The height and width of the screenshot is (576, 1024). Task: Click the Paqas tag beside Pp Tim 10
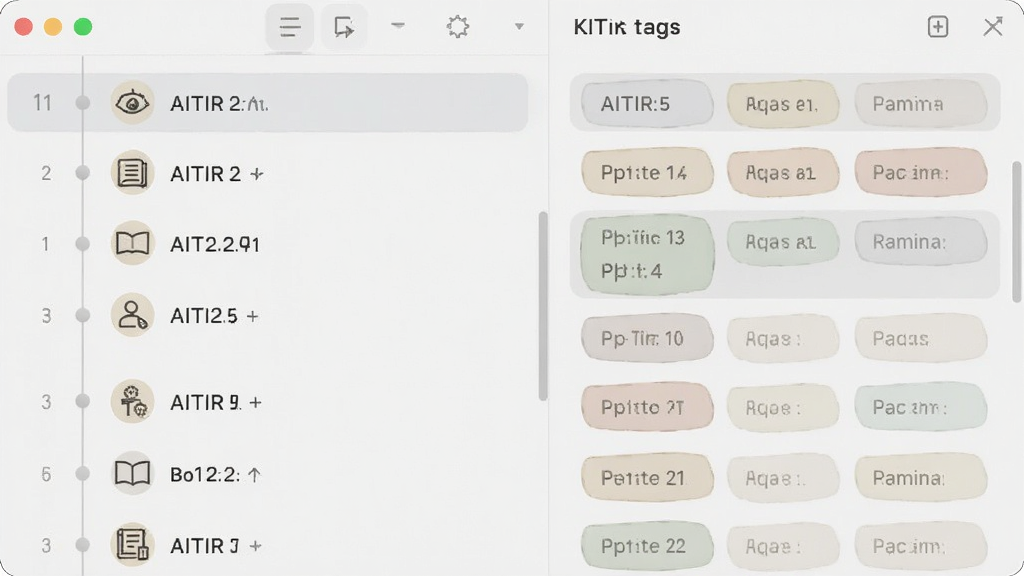921,338
